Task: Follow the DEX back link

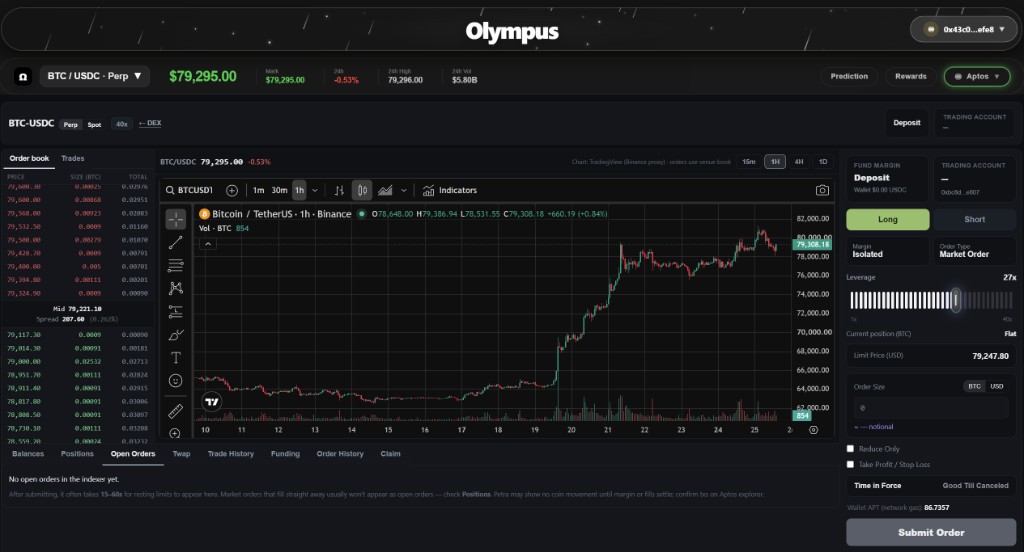Action: point(150,123)
